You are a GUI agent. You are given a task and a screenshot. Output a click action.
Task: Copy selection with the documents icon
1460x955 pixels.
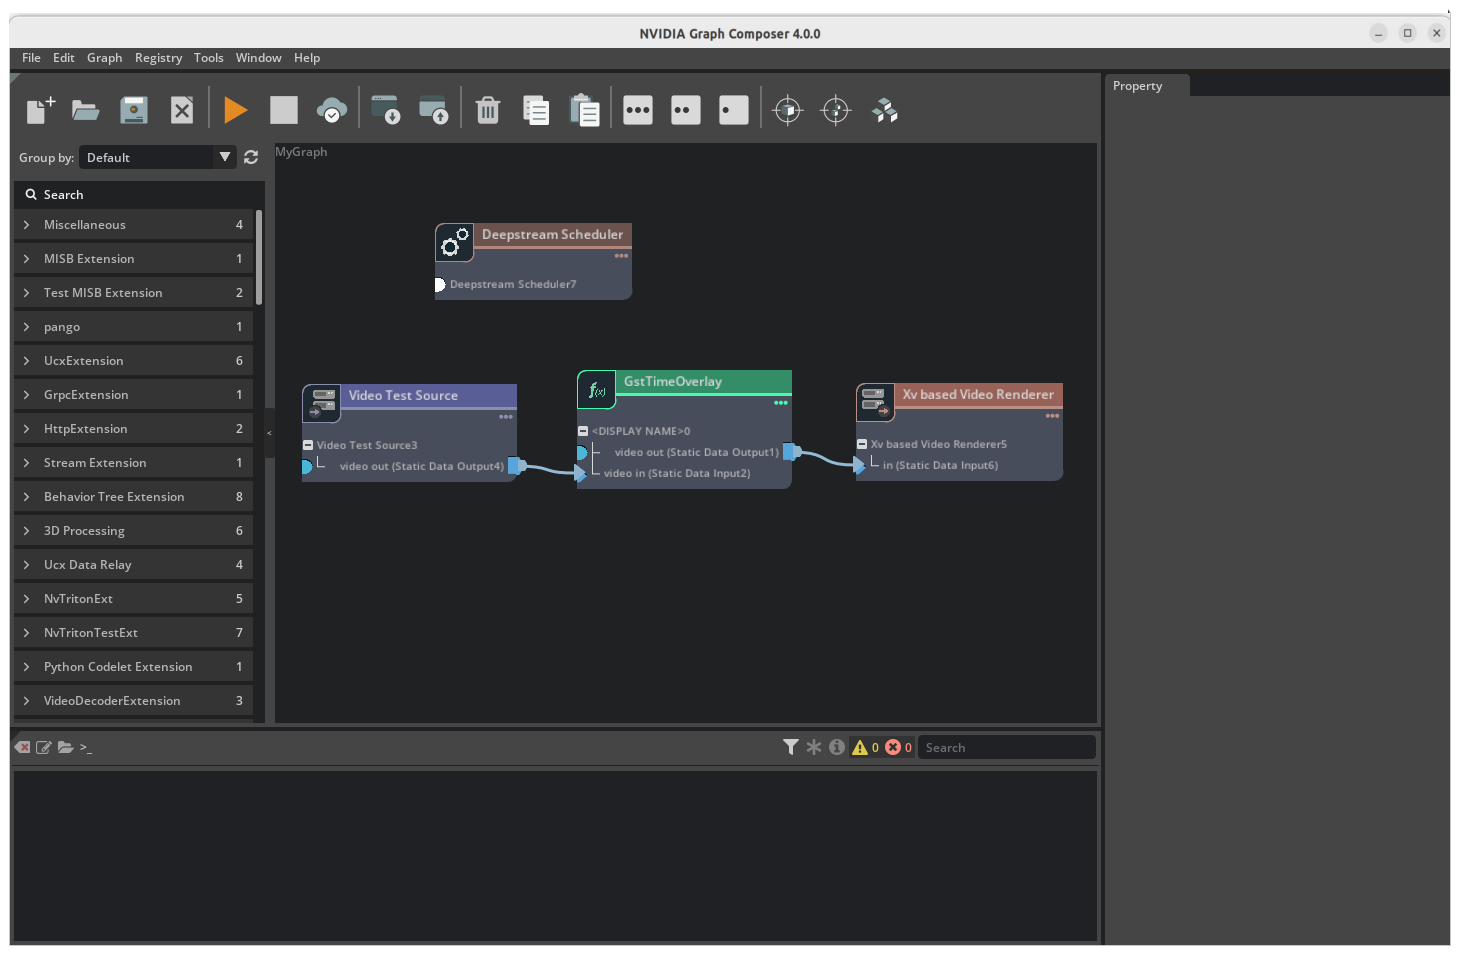click(x=536, y=110)
